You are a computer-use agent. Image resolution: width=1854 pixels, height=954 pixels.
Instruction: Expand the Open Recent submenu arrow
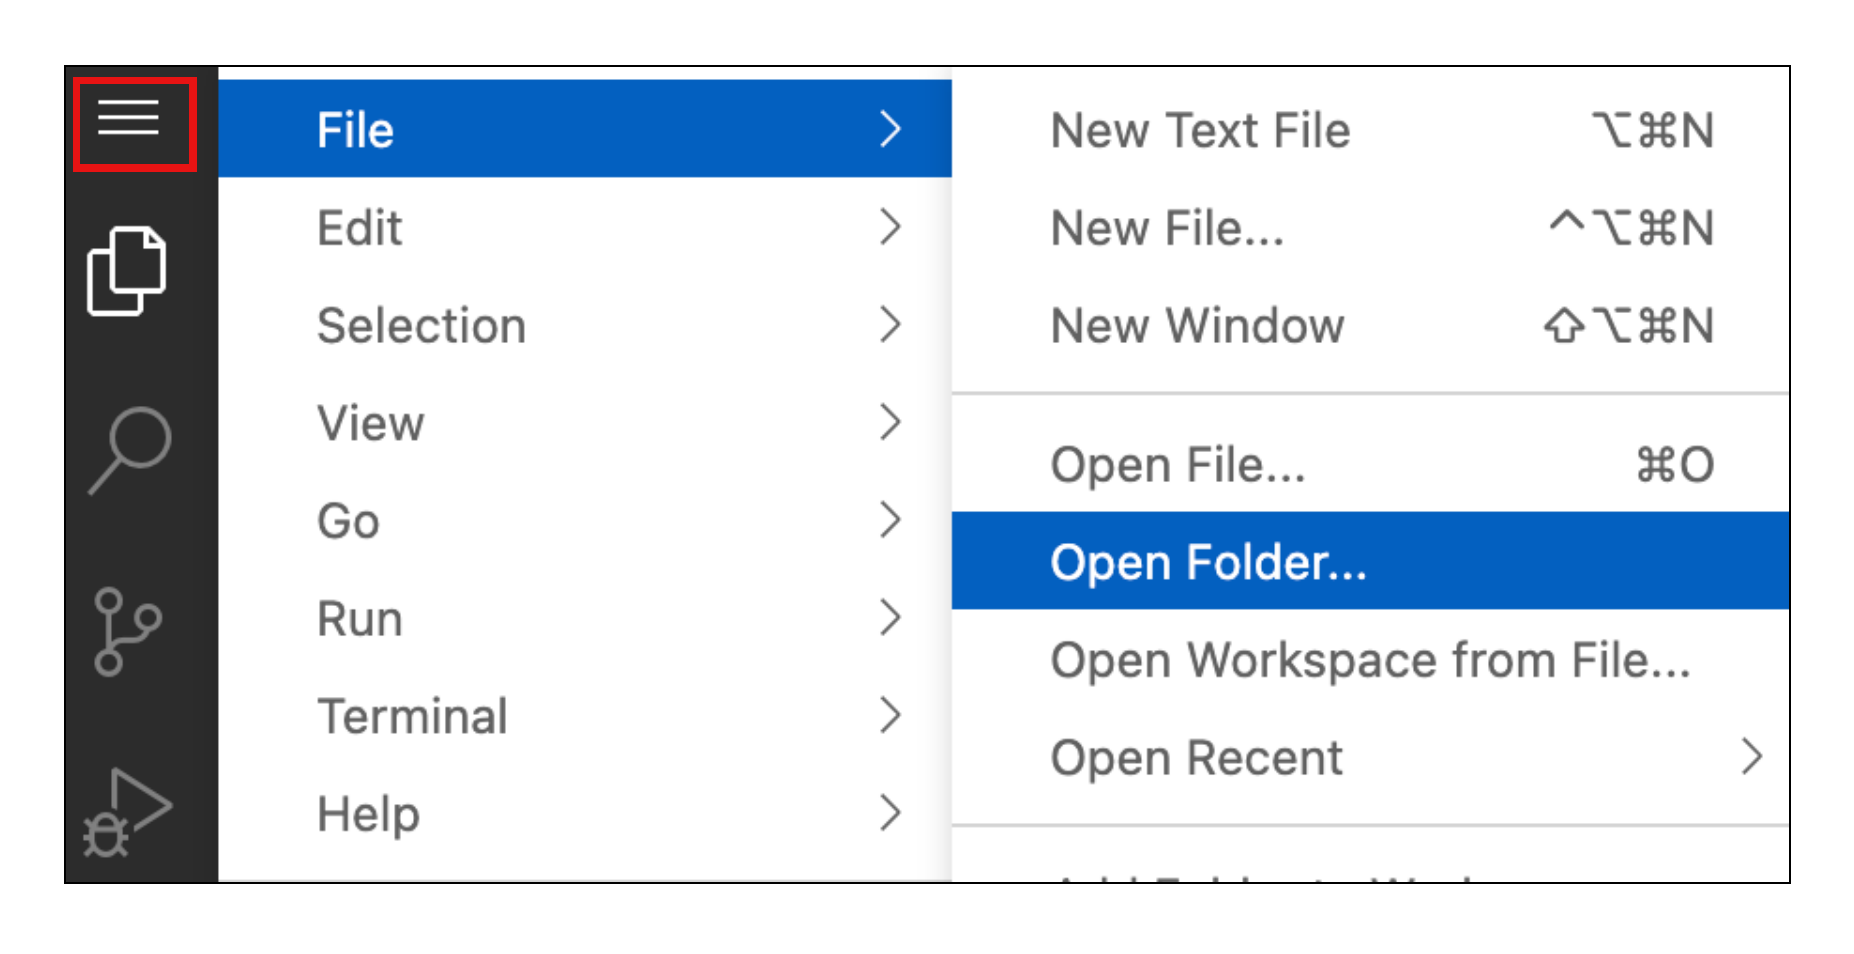1751,757
